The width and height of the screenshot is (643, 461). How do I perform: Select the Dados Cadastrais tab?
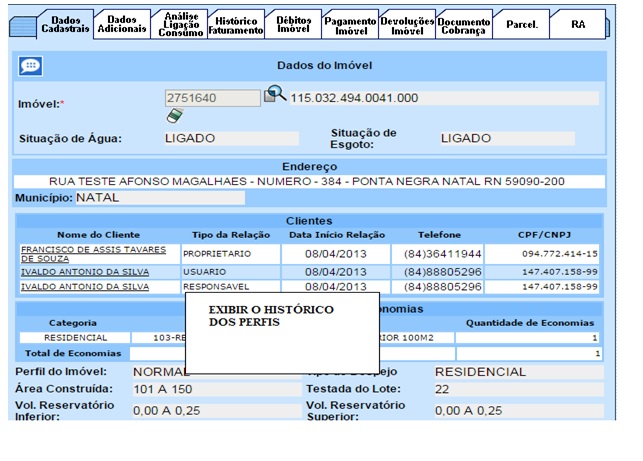[x=66, y=25]
